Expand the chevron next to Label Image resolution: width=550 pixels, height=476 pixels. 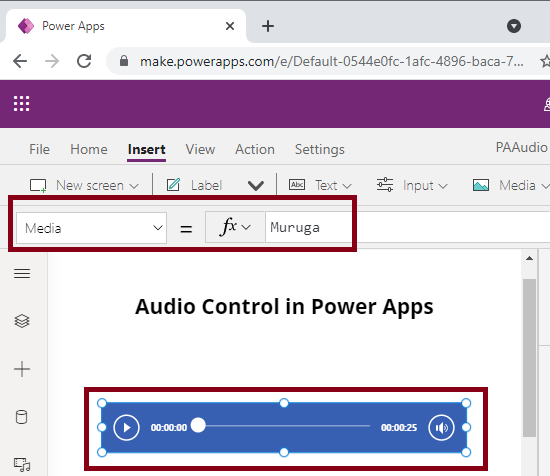point(256,186)
